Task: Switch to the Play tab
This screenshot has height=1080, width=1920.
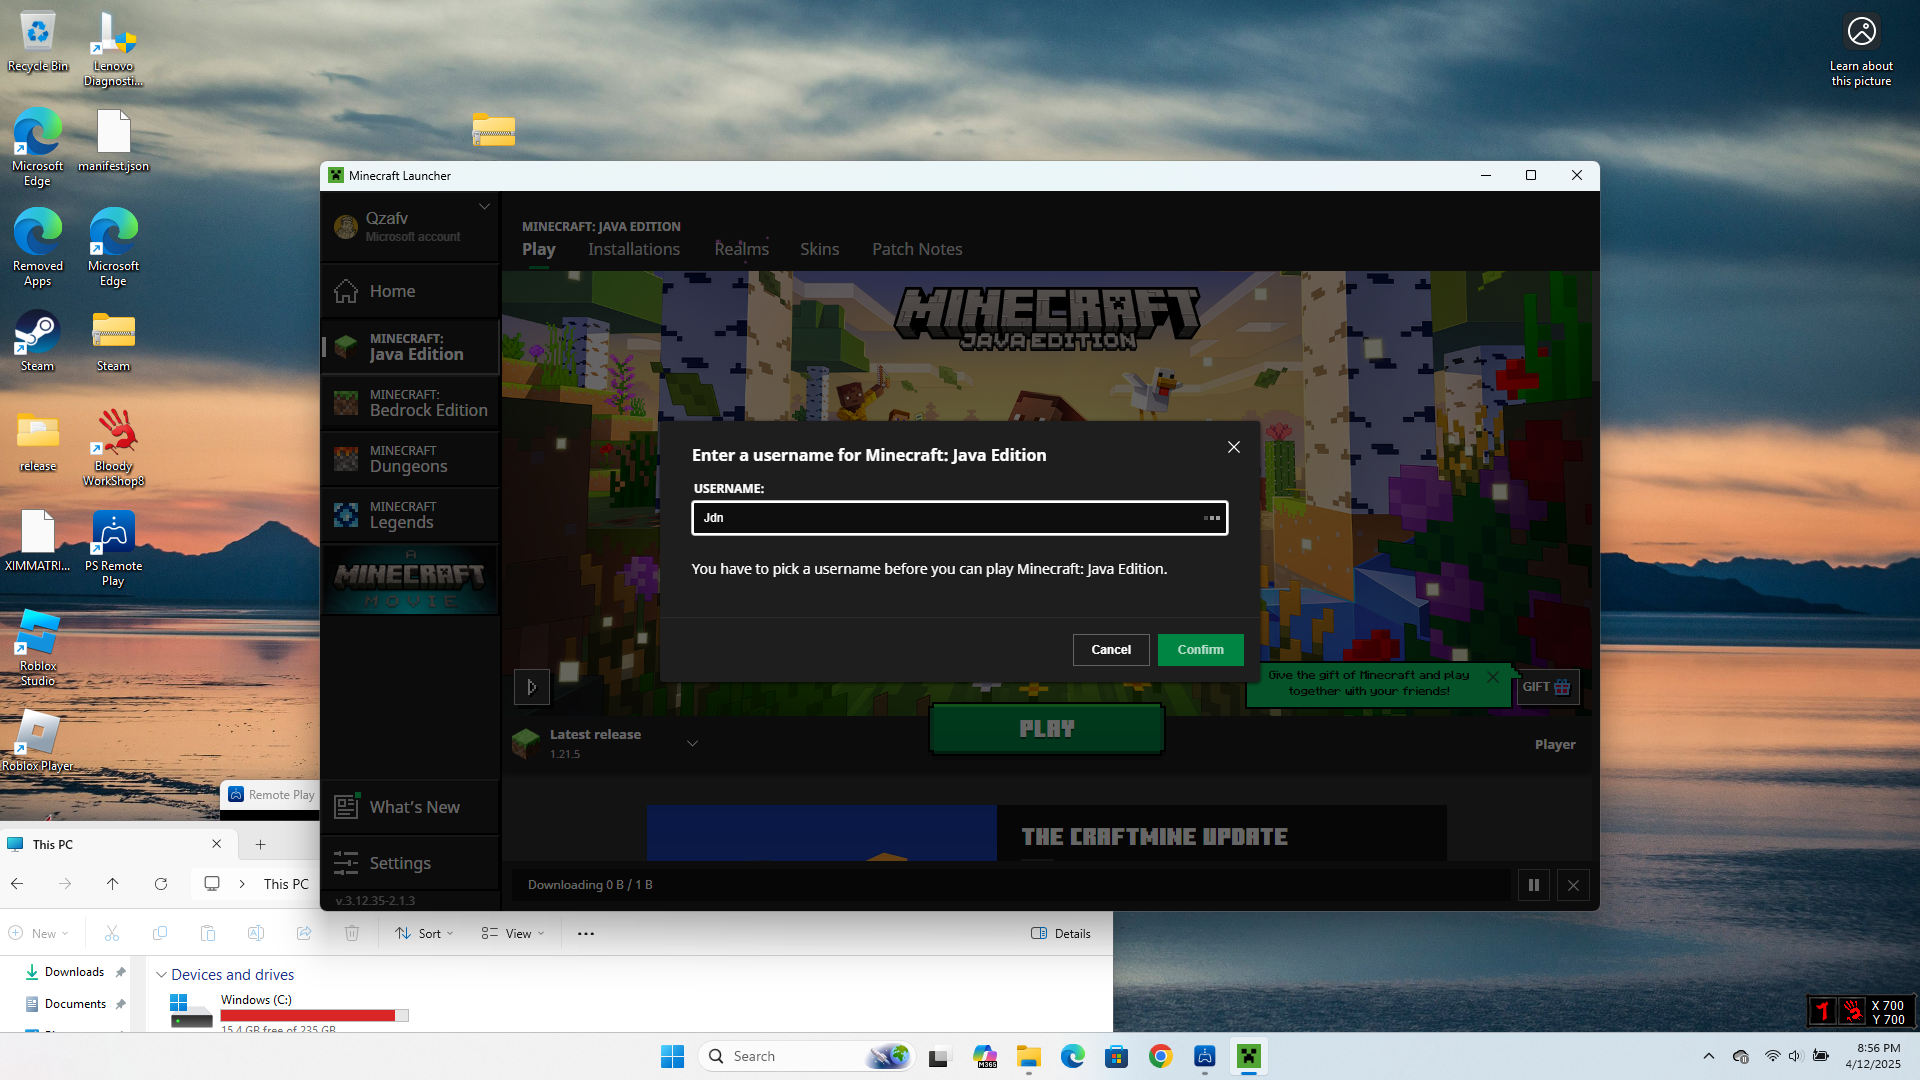Action: click(x=539, y=249)
